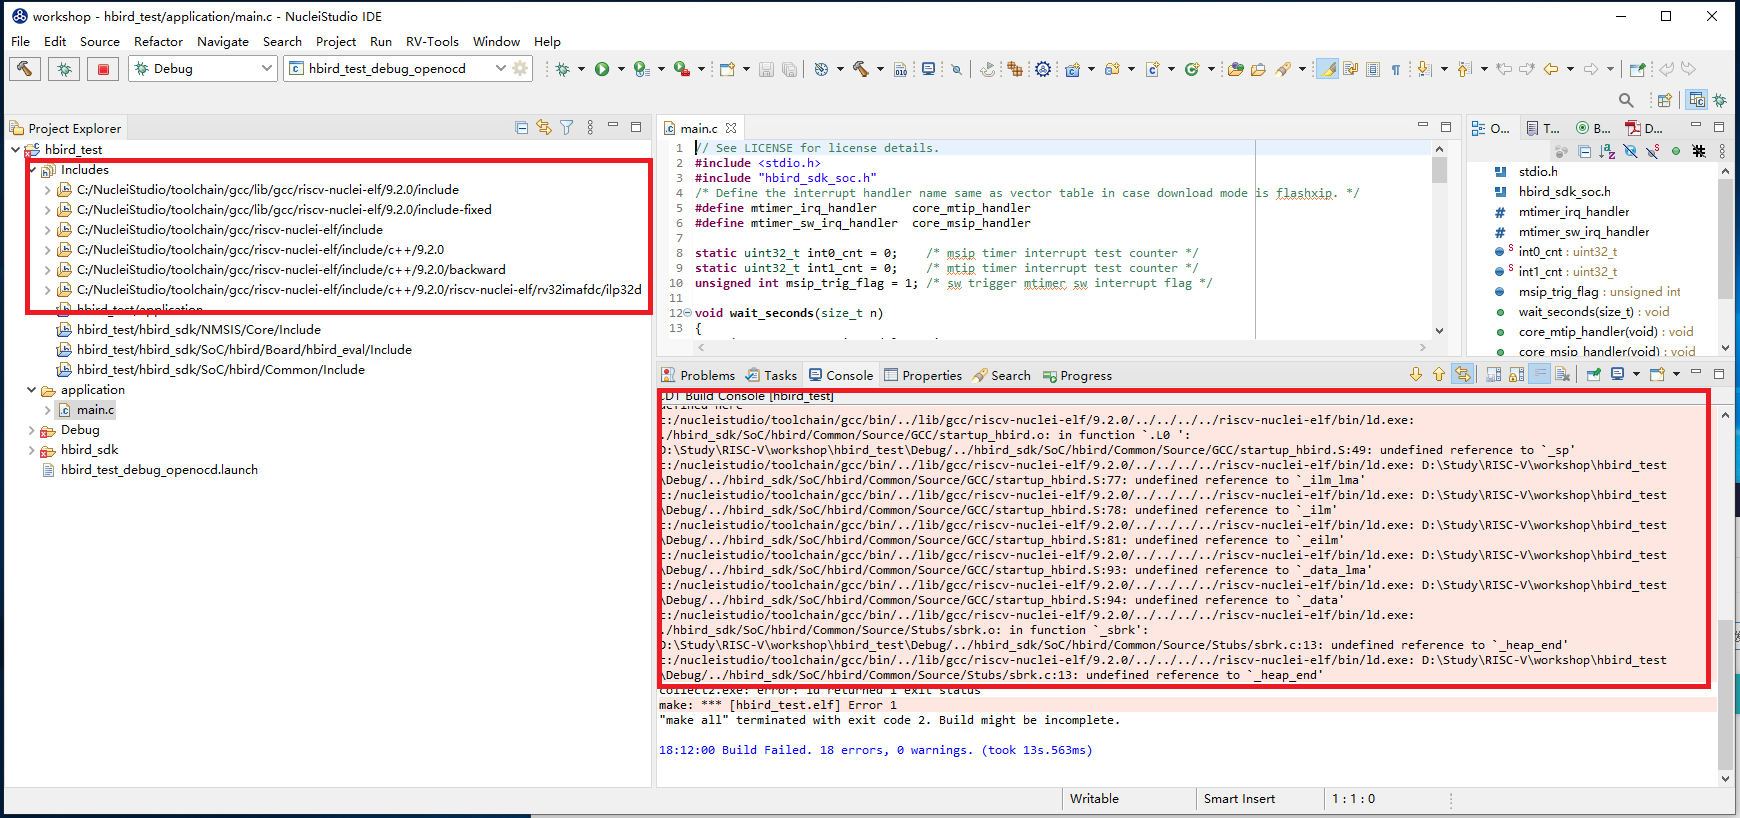Switch to the Progress tab
Image resolution: width=1740 pixels, height=818 pixels.
[1077, 375]
